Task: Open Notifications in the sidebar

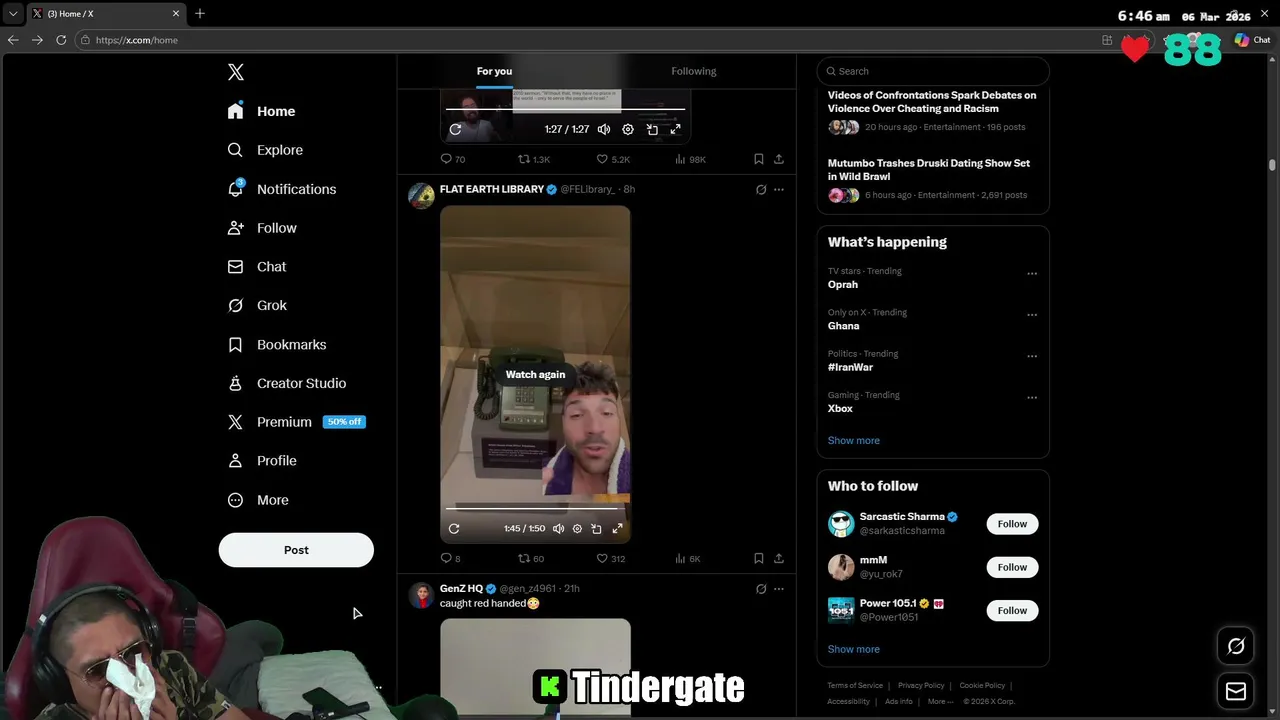Action: pos(282,189)
